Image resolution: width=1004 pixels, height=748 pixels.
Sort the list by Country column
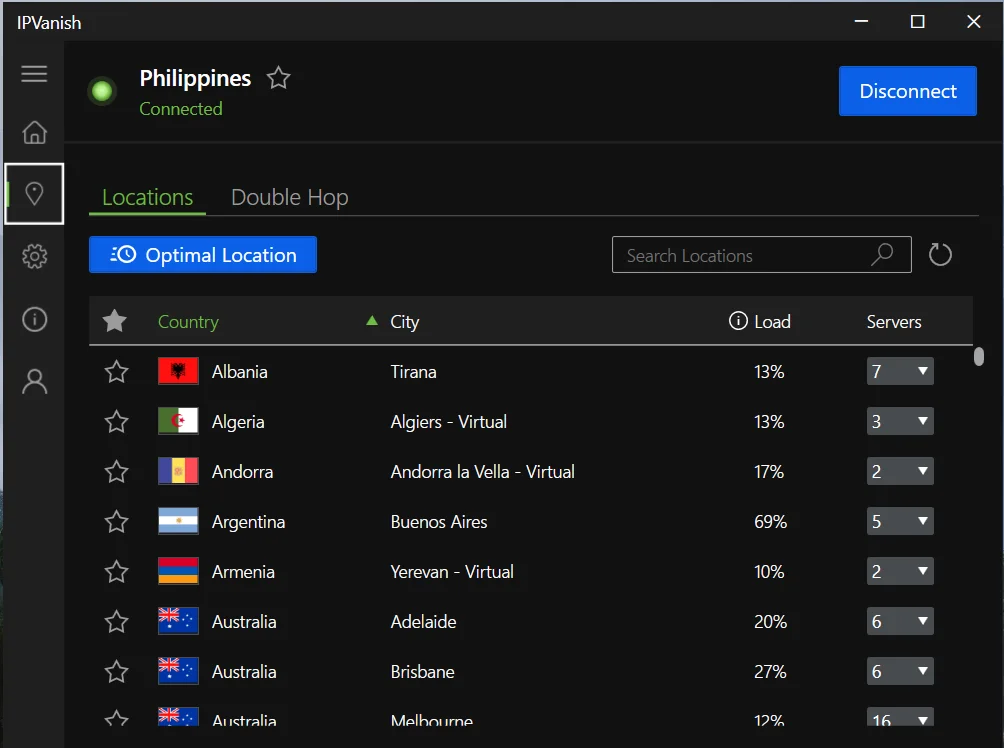click(188, 321)
